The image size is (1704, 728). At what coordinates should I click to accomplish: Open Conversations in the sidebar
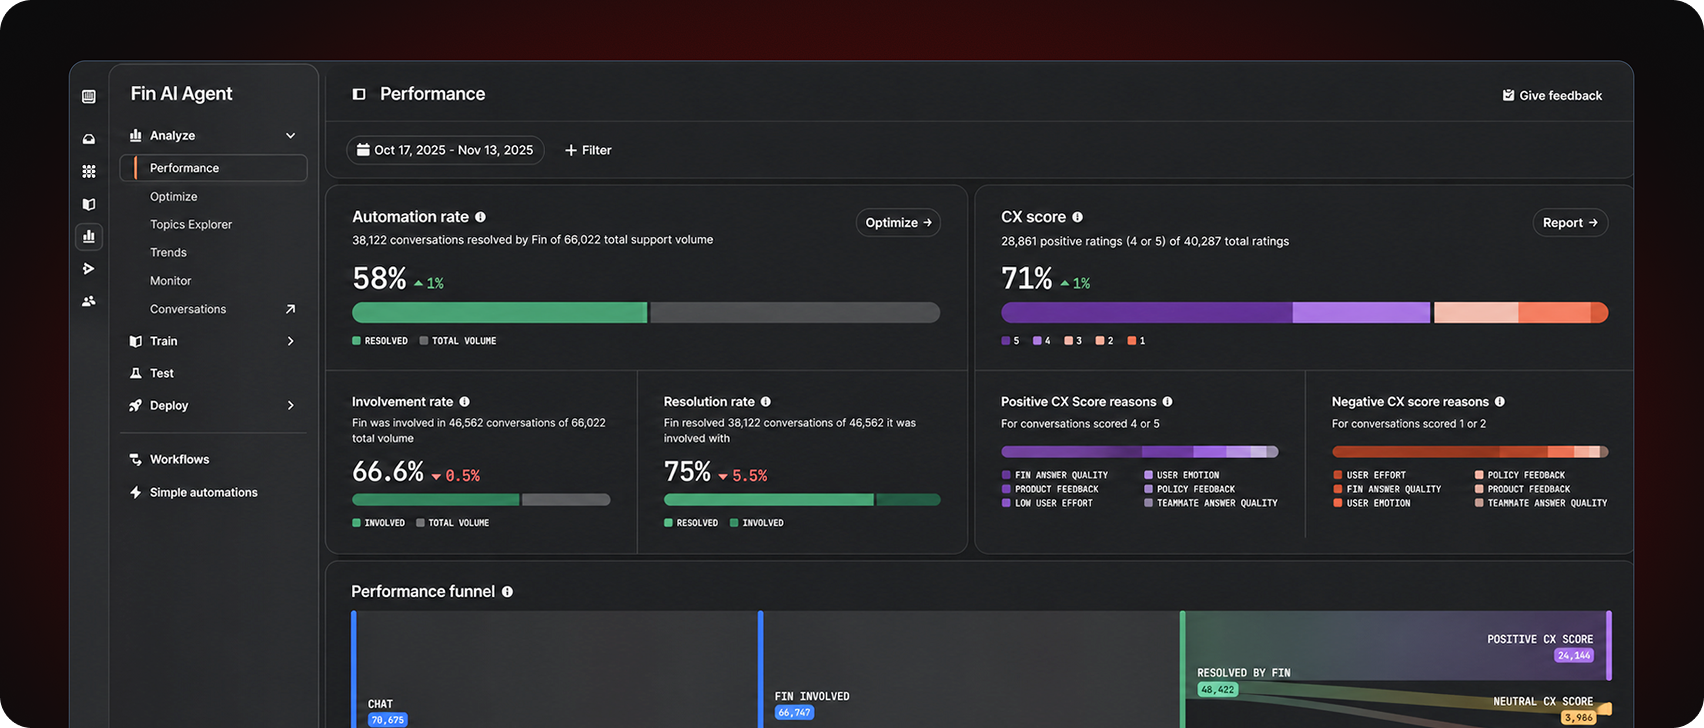click(188, 309)
